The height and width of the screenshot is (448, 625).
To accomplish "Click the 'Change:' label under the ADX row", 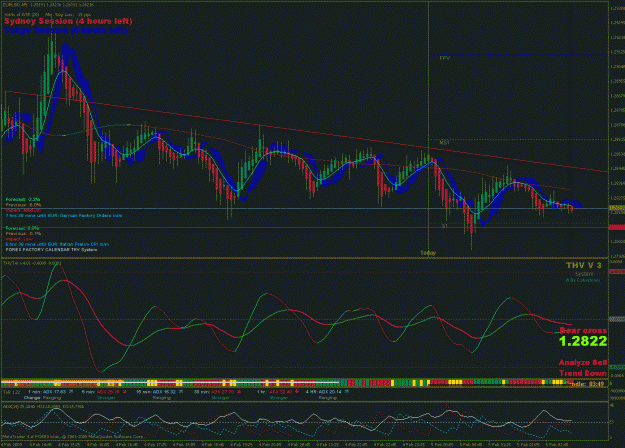I will (32, 398).
